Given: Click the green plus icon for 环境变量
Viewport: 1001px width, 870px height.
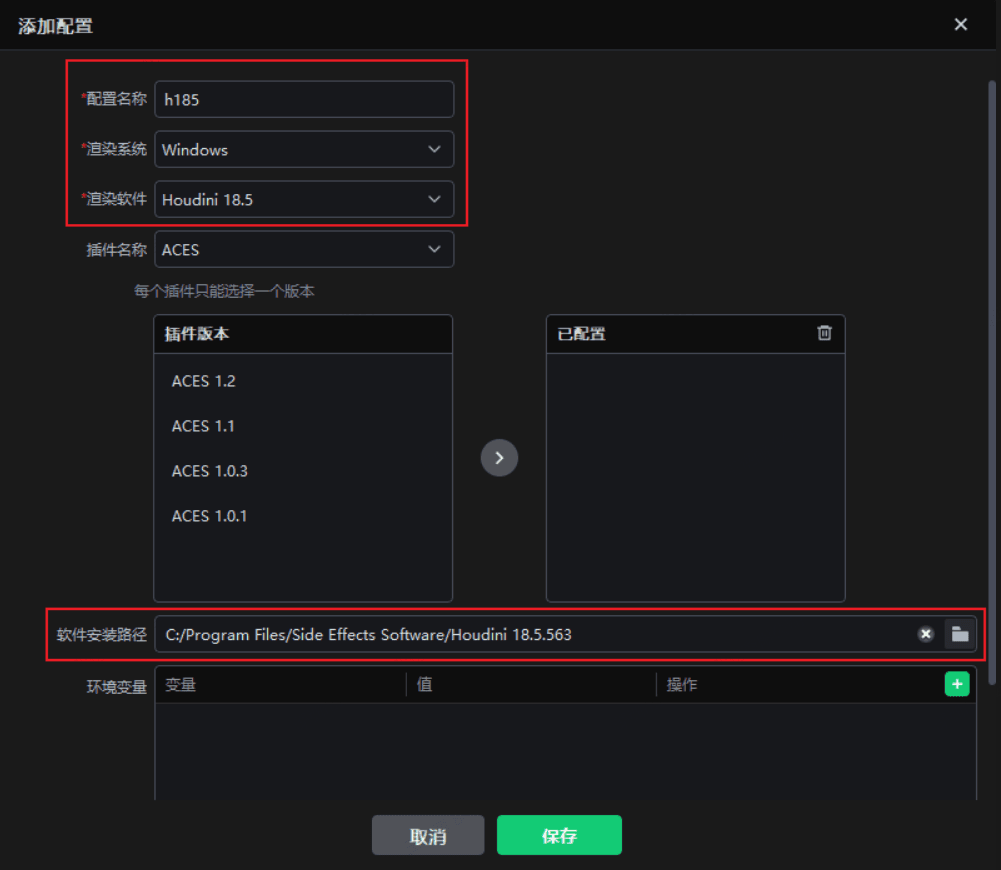Looking at the screenshot, I should [957, 684].
